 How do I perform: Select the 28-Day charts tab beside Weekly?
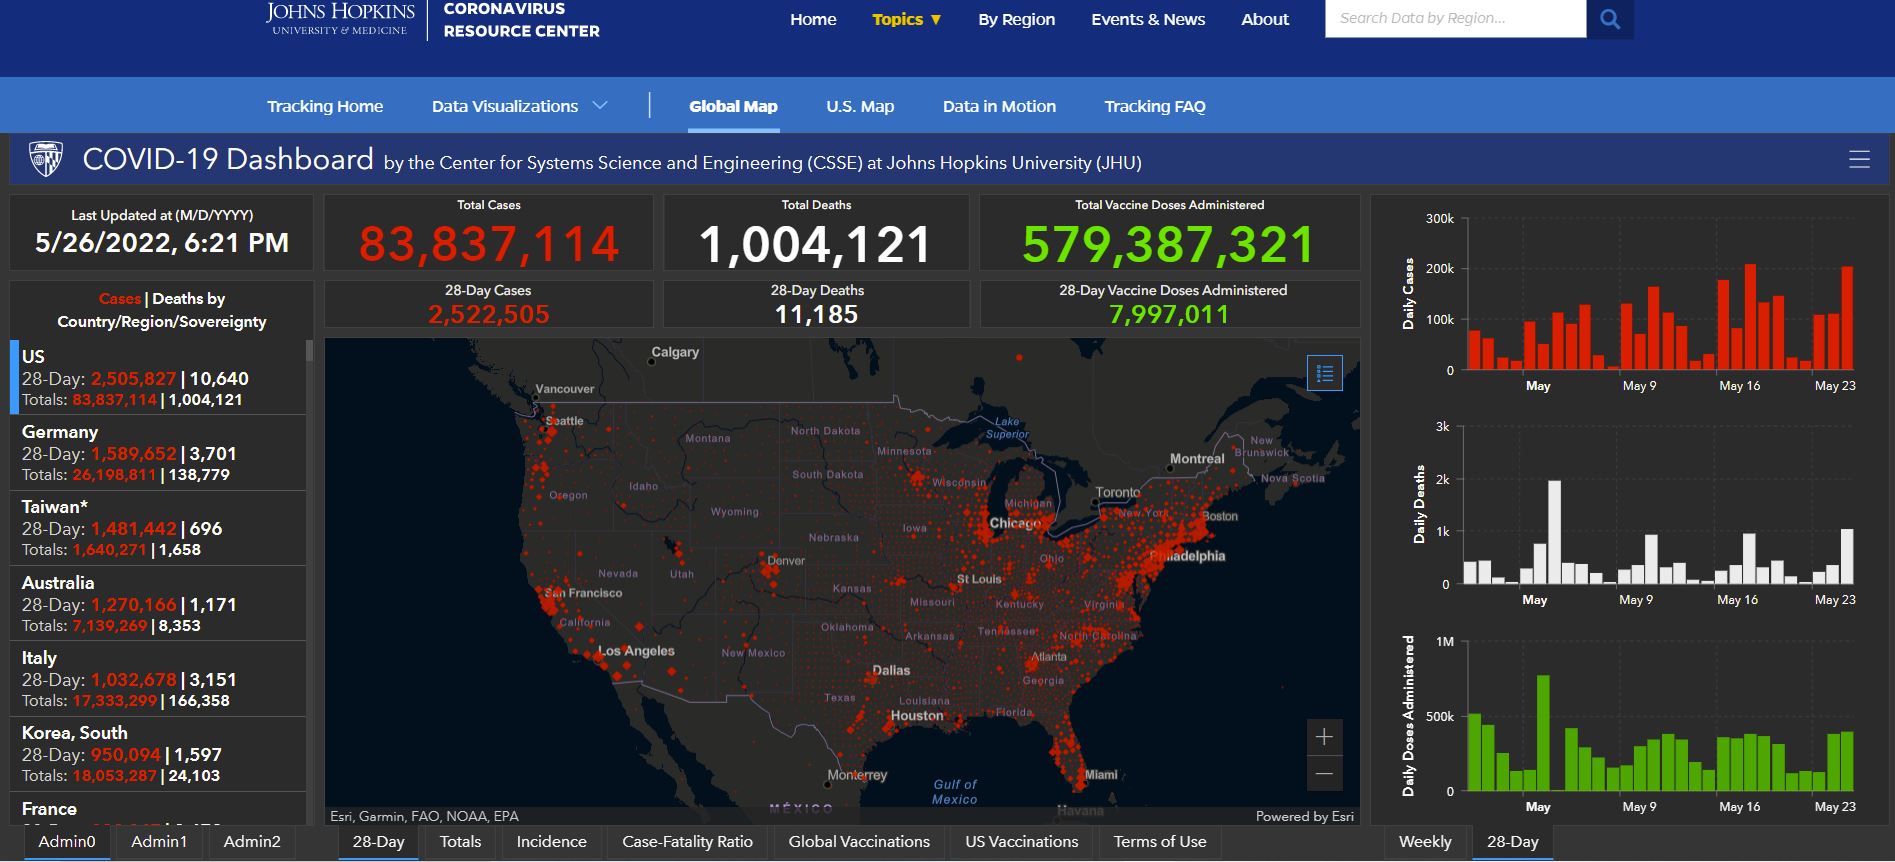[x=1513, y=842]
